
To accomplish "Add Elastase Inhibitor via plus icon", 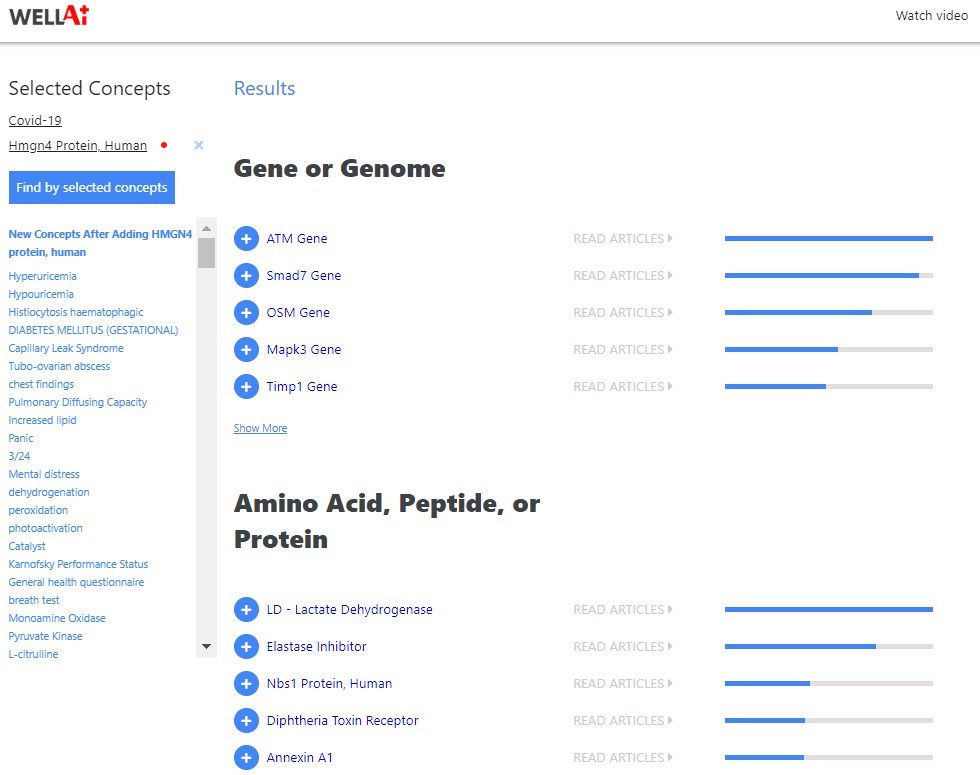I will point(246,647).
